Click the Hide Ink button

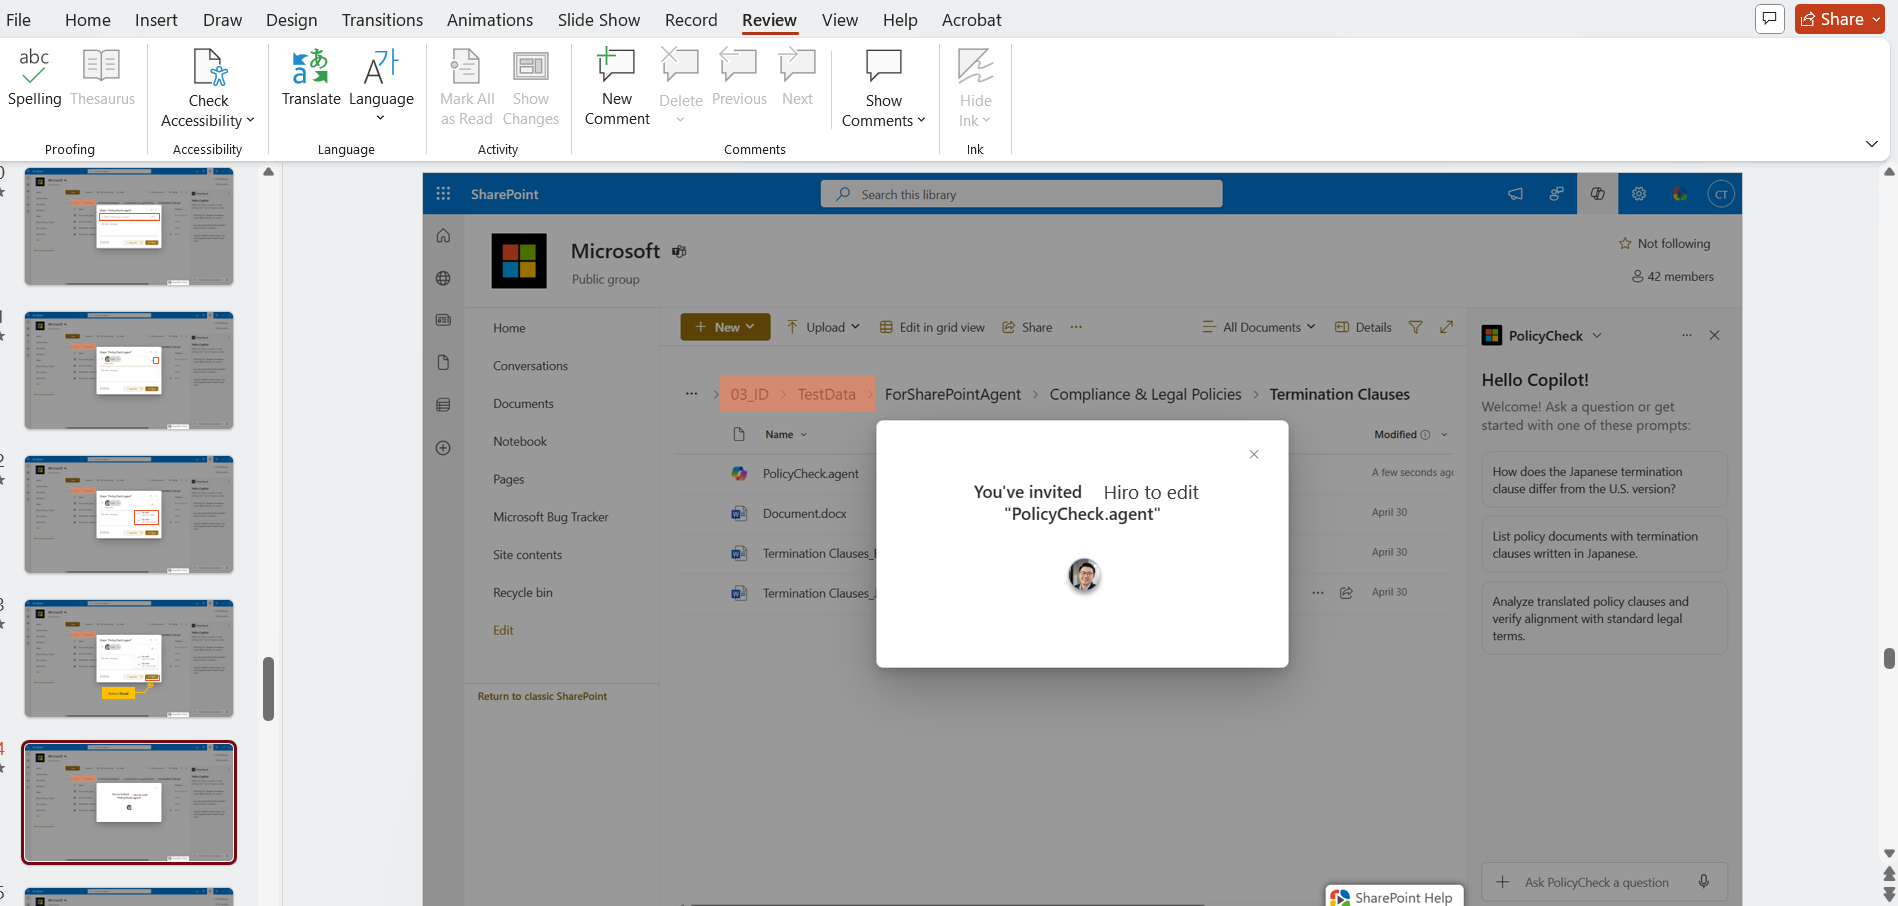click(x=975, y=88)
